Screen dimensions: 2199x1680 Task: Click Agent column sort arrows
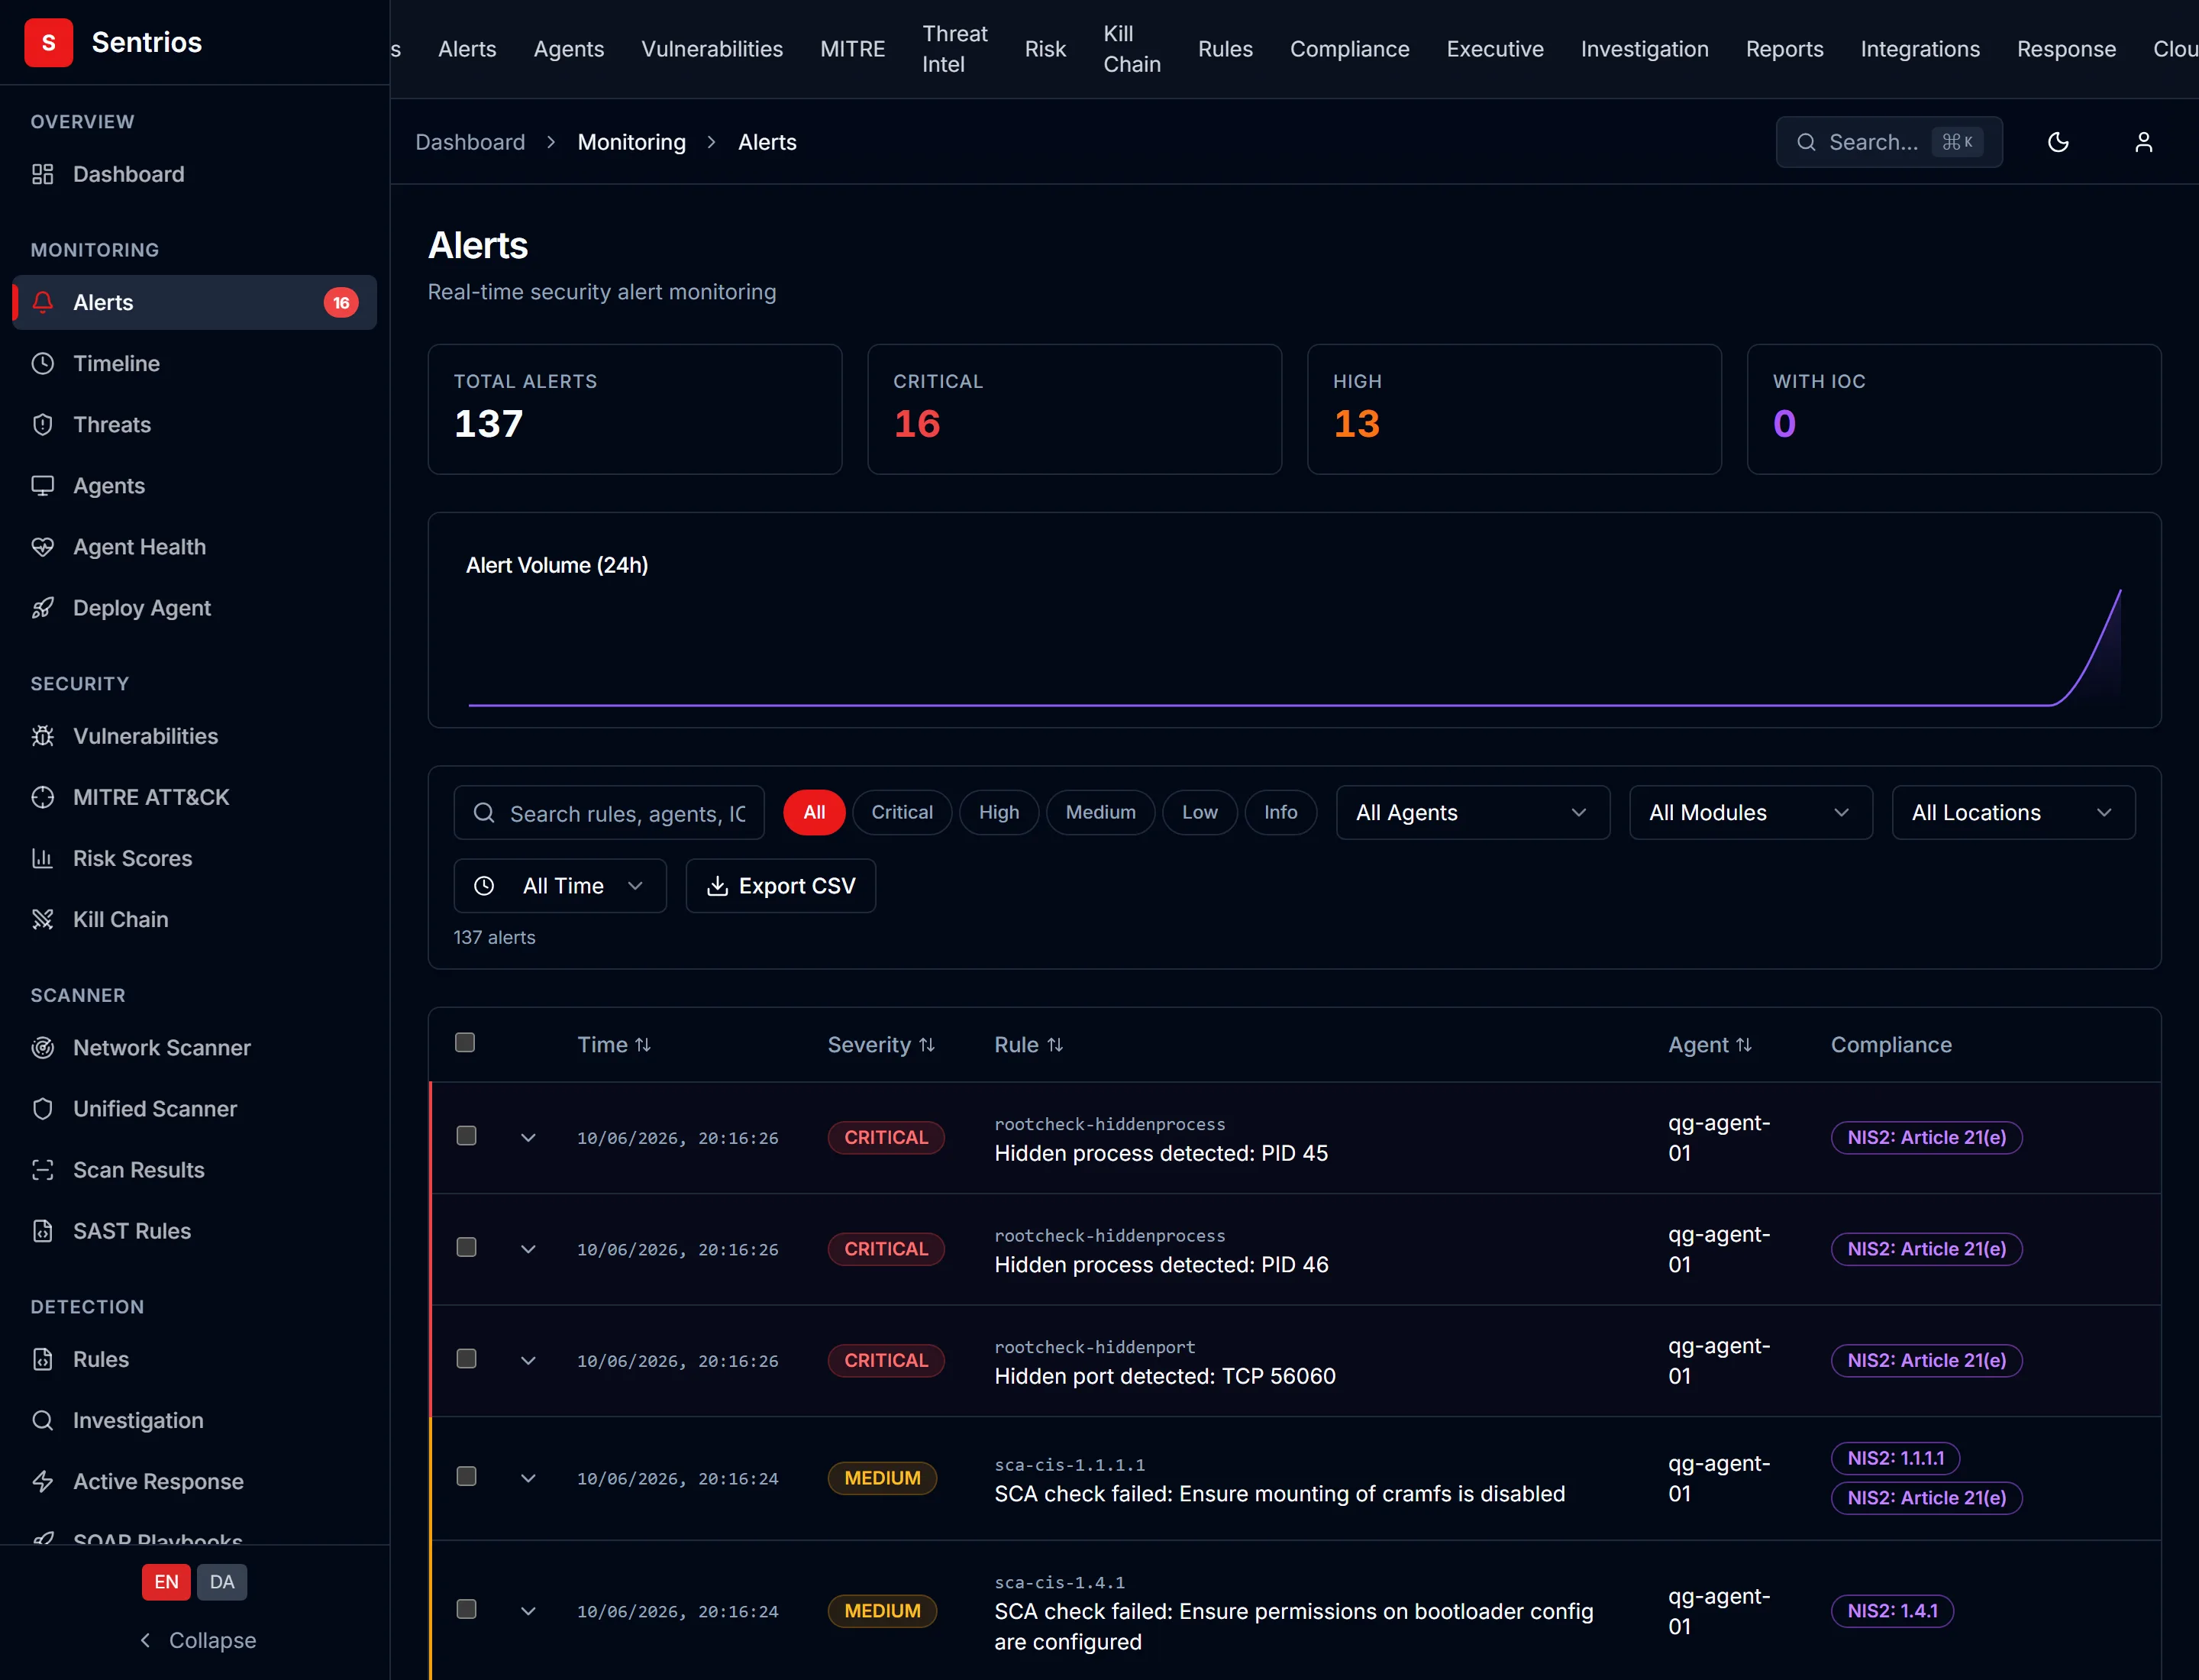[x=1744, y=1044]
